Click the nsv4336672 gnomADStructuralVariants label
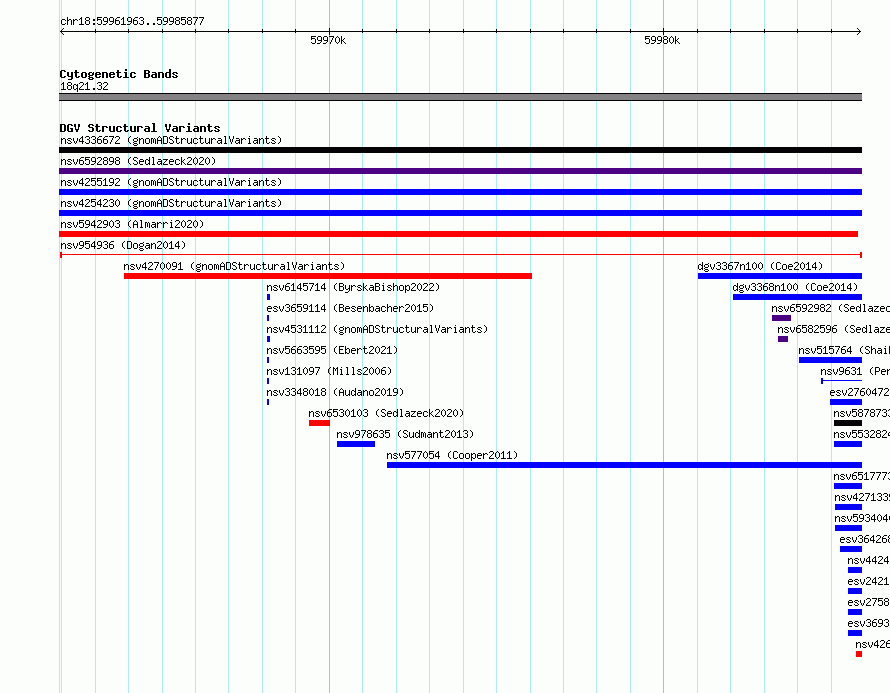 click(171, 140)
